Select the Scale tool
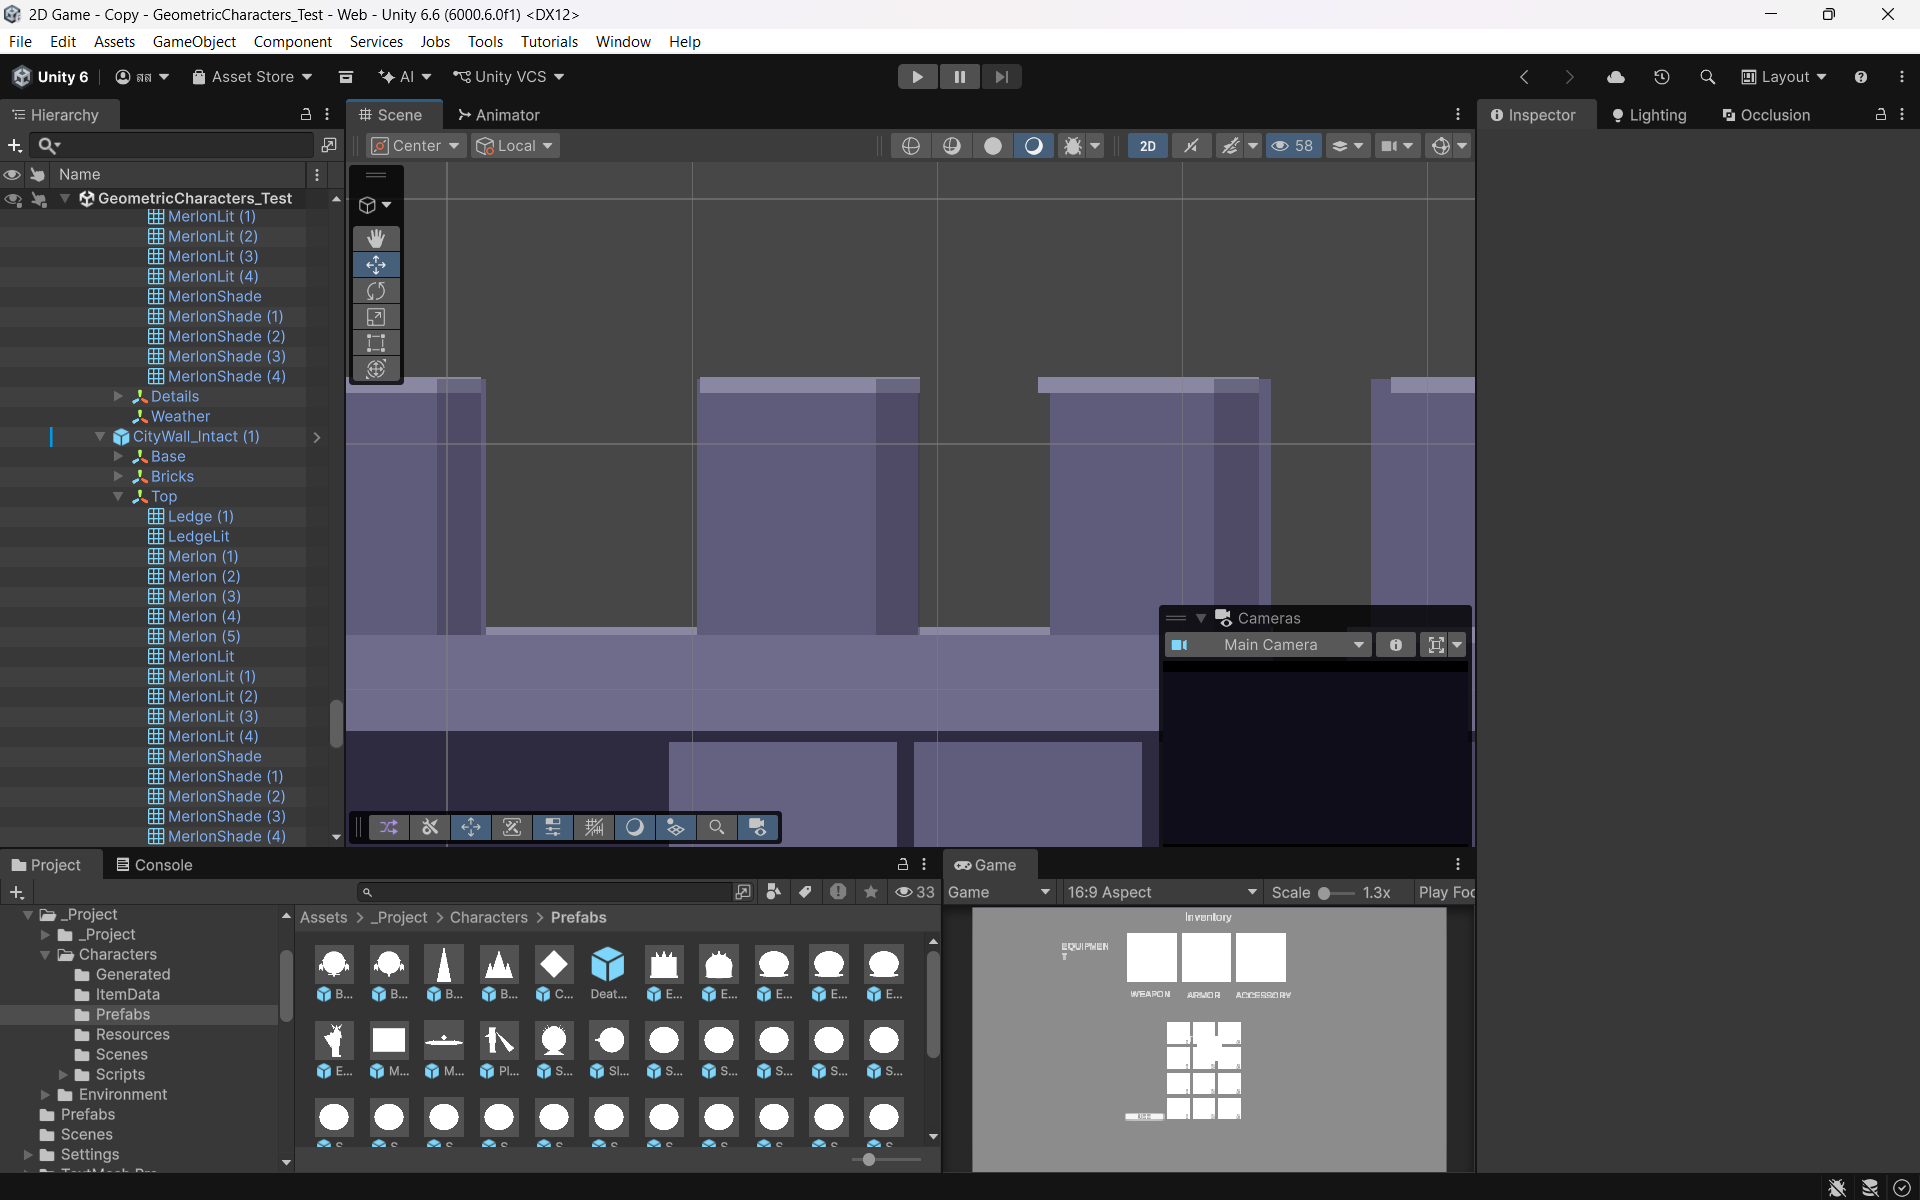The image size is (1920, 1200). (x=376, y=317)
